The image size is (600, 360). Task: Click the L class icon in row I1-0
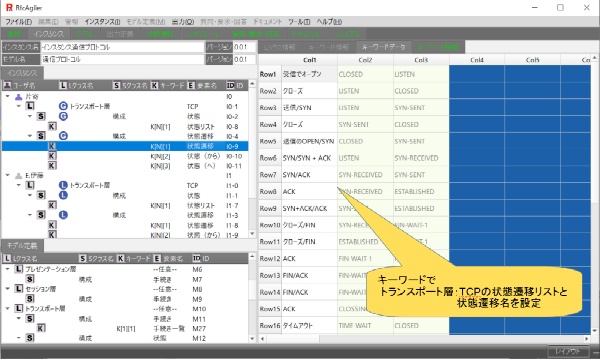(x=30, y=185)
